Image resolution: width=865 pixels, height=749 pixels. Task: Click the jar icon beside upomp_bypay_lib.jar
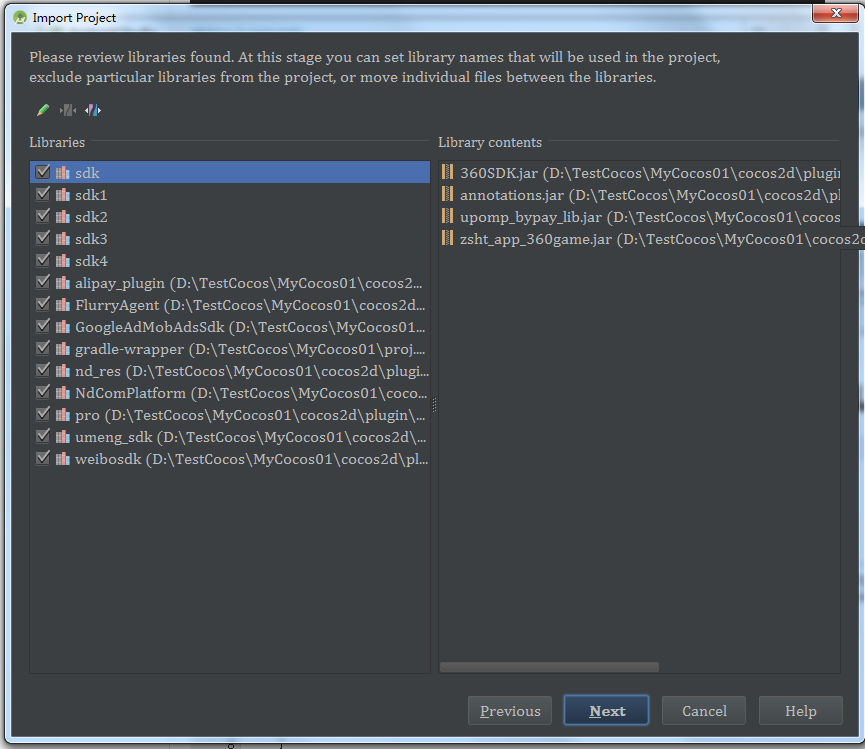(447, 216)
